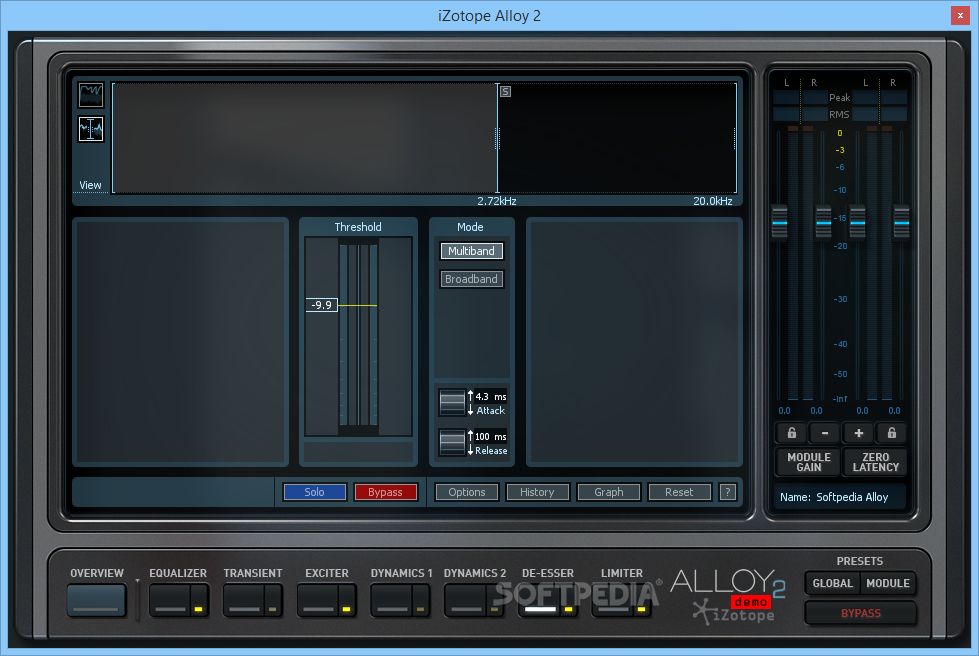Click the Presets Bypass button
This screenshot has height=656, width=979.
tap(860, 613)
